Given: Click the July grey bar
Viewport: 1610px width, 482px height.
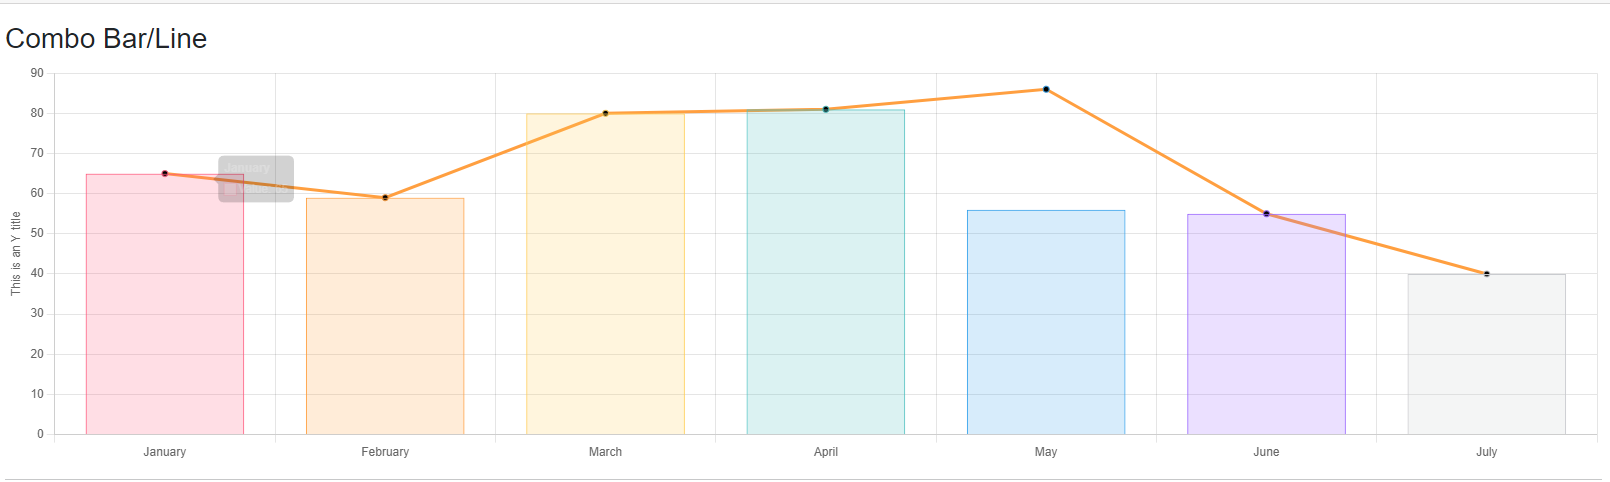Looking at the screenshot, I should pyautogui.click(x=1487, y=355).
